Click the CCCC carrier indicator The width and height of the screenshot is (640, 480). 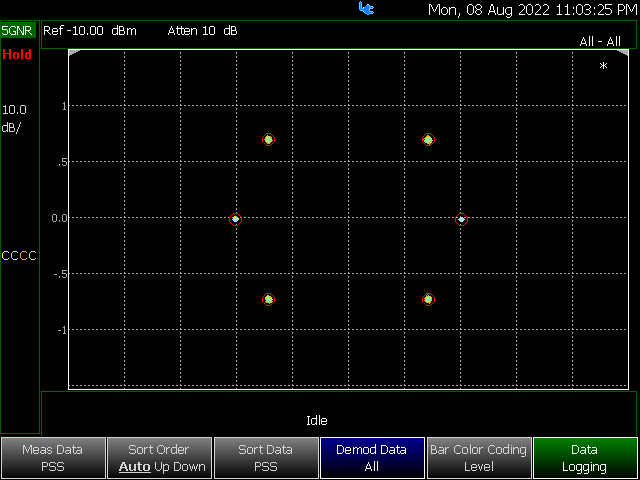click(19, 256)
